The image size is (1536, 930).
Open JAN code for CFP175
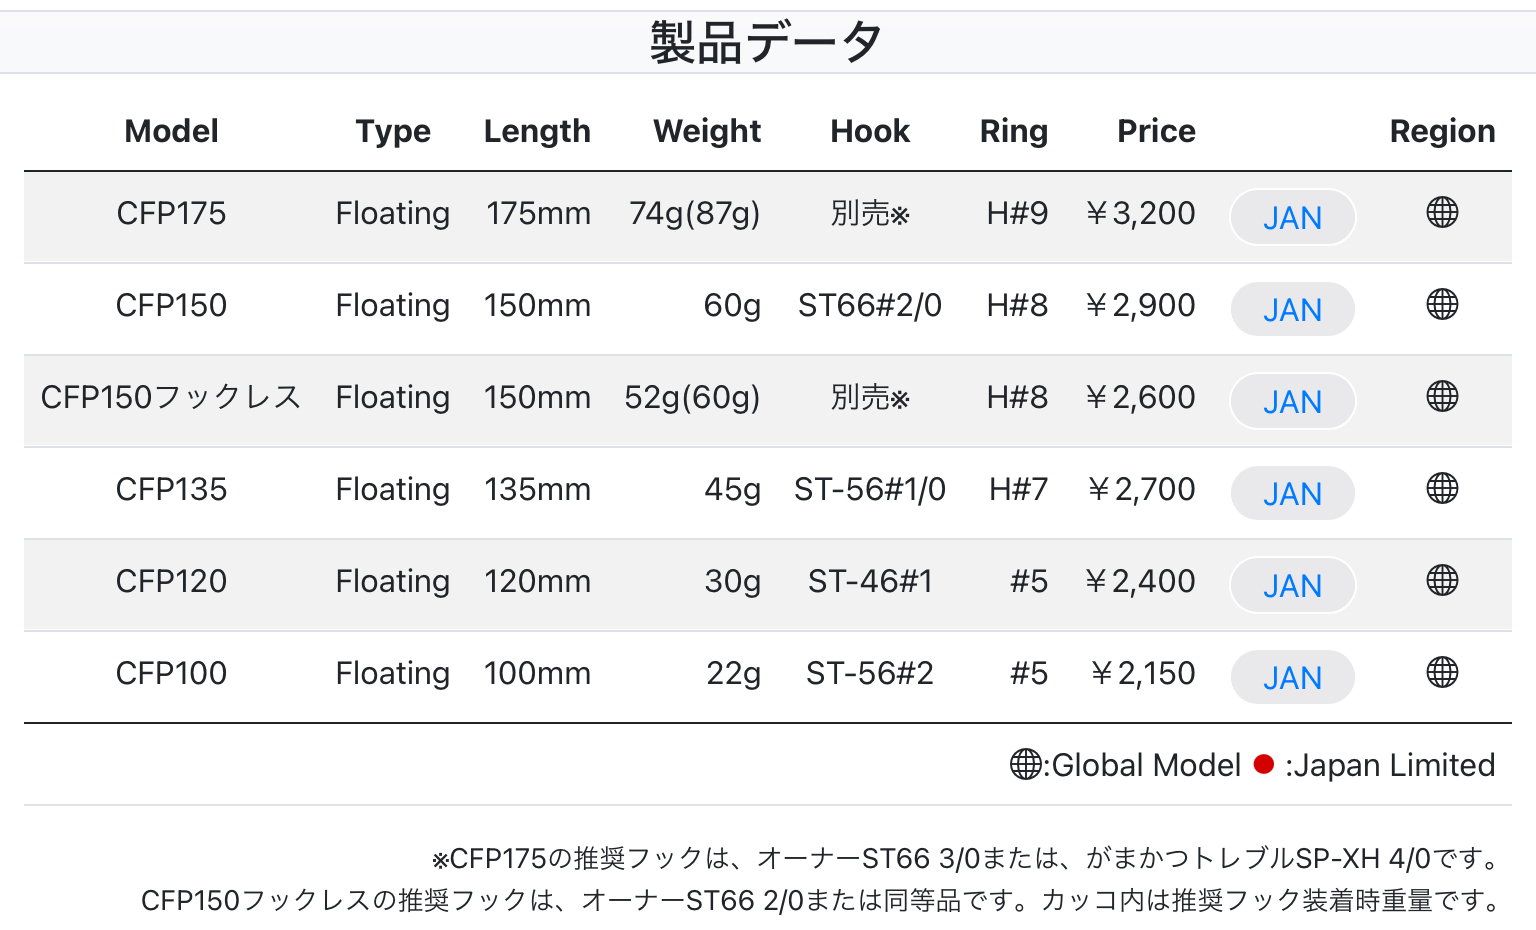click(x=1292, y=217)
